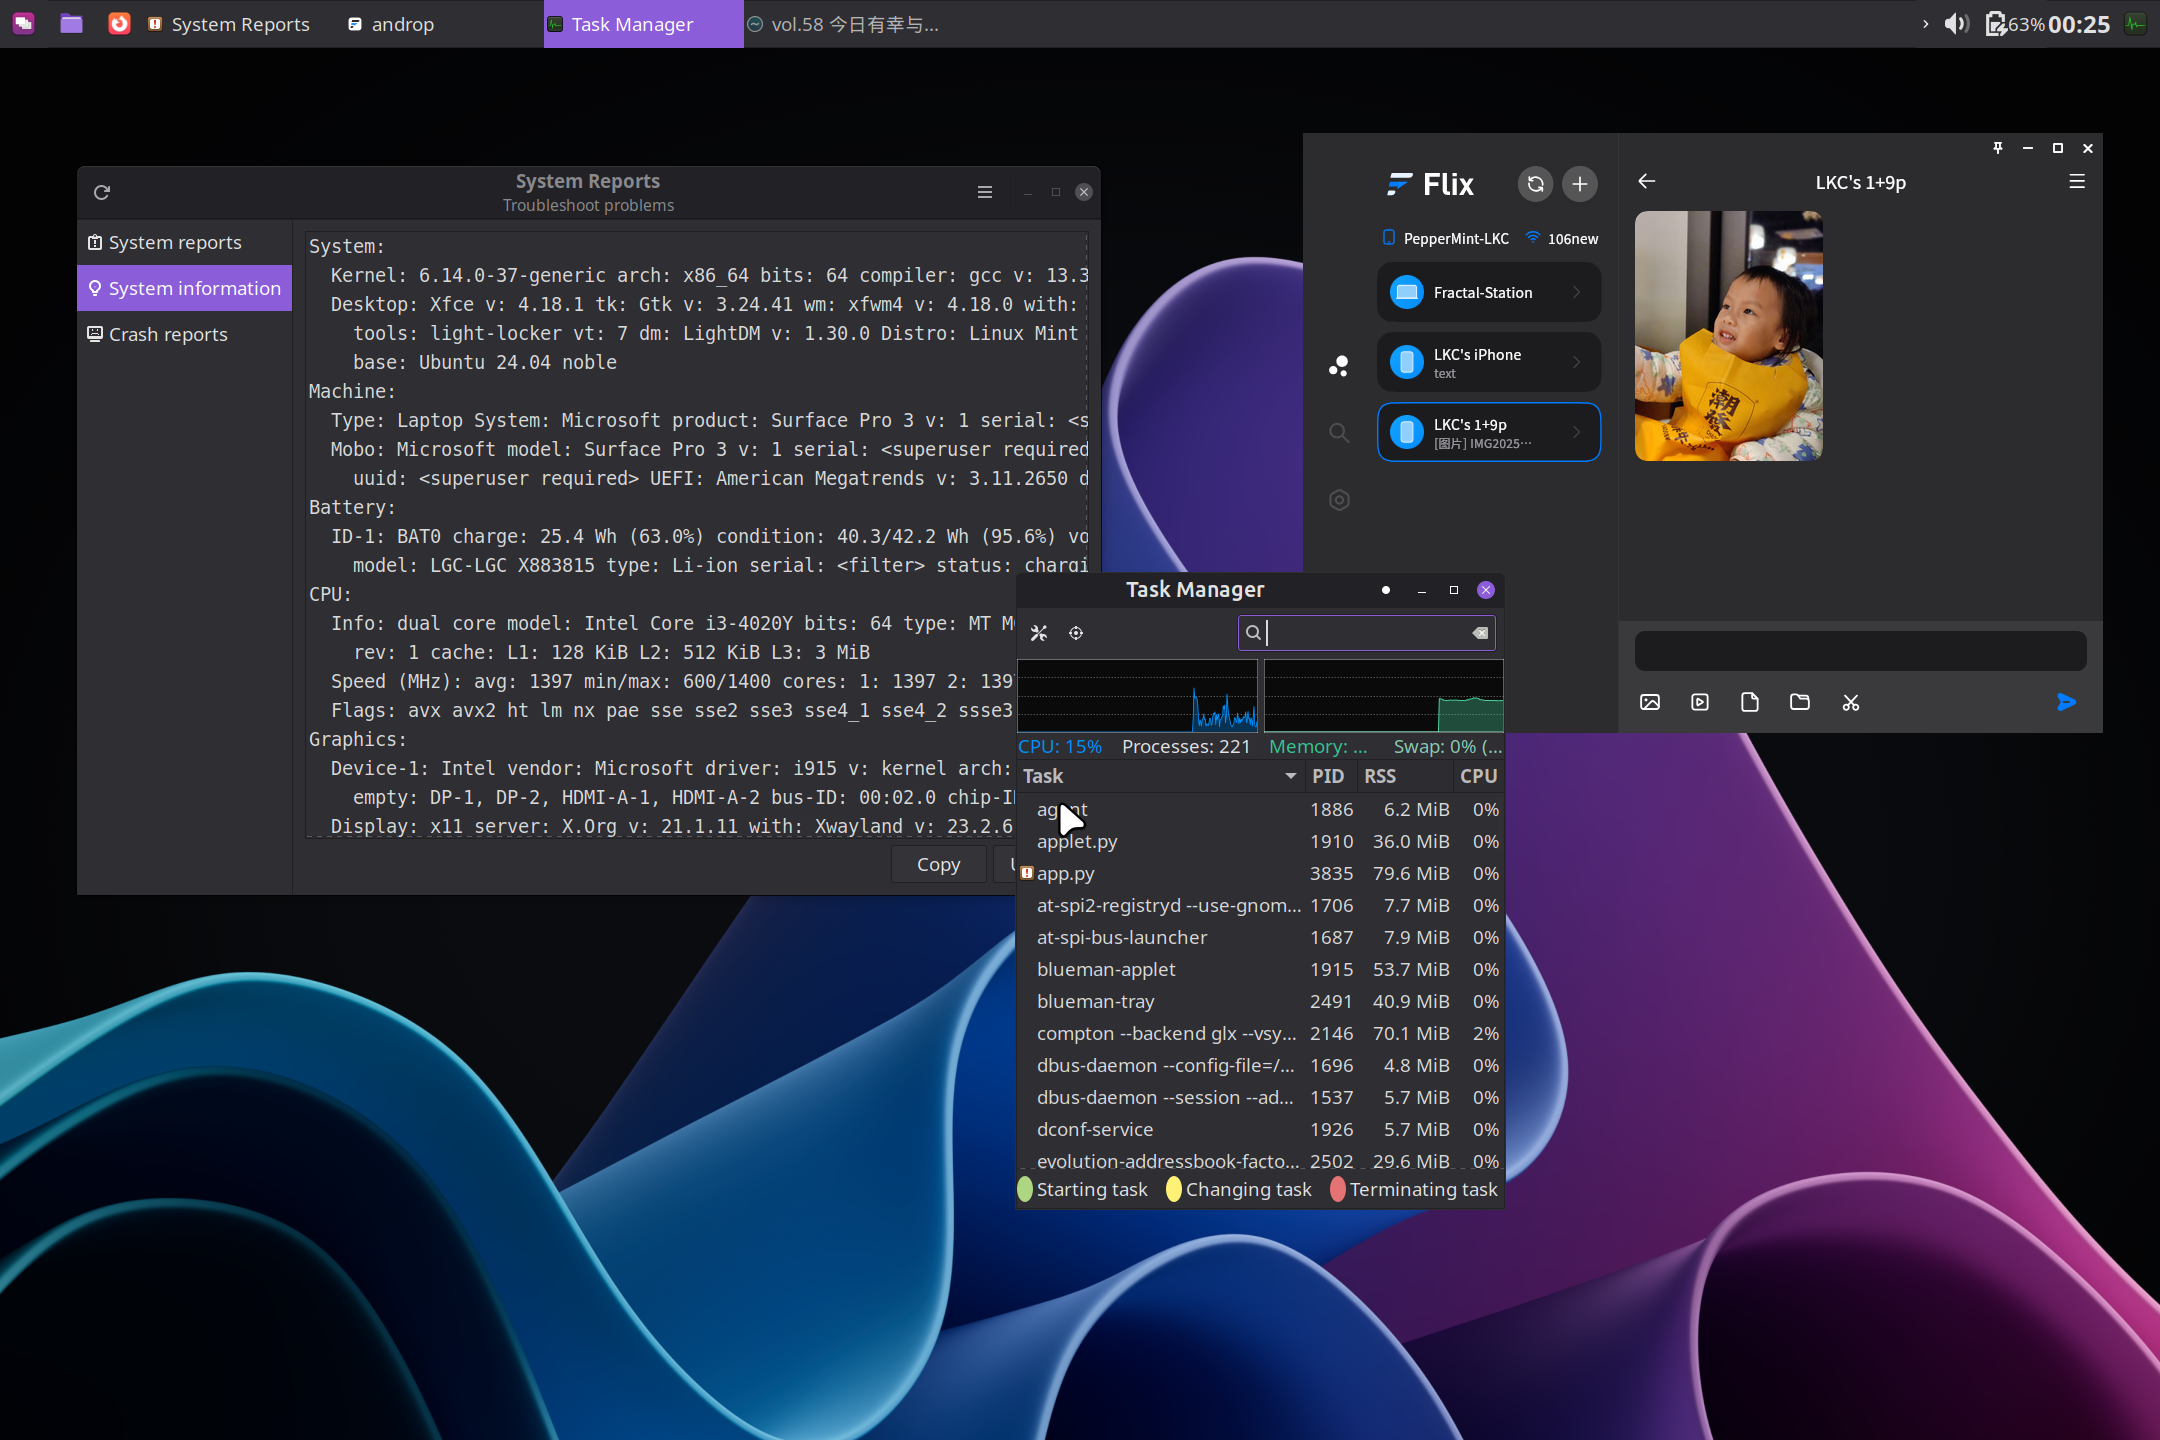Clear the Task Manager search field
2160x1440 pixels.
(1480, 633)
